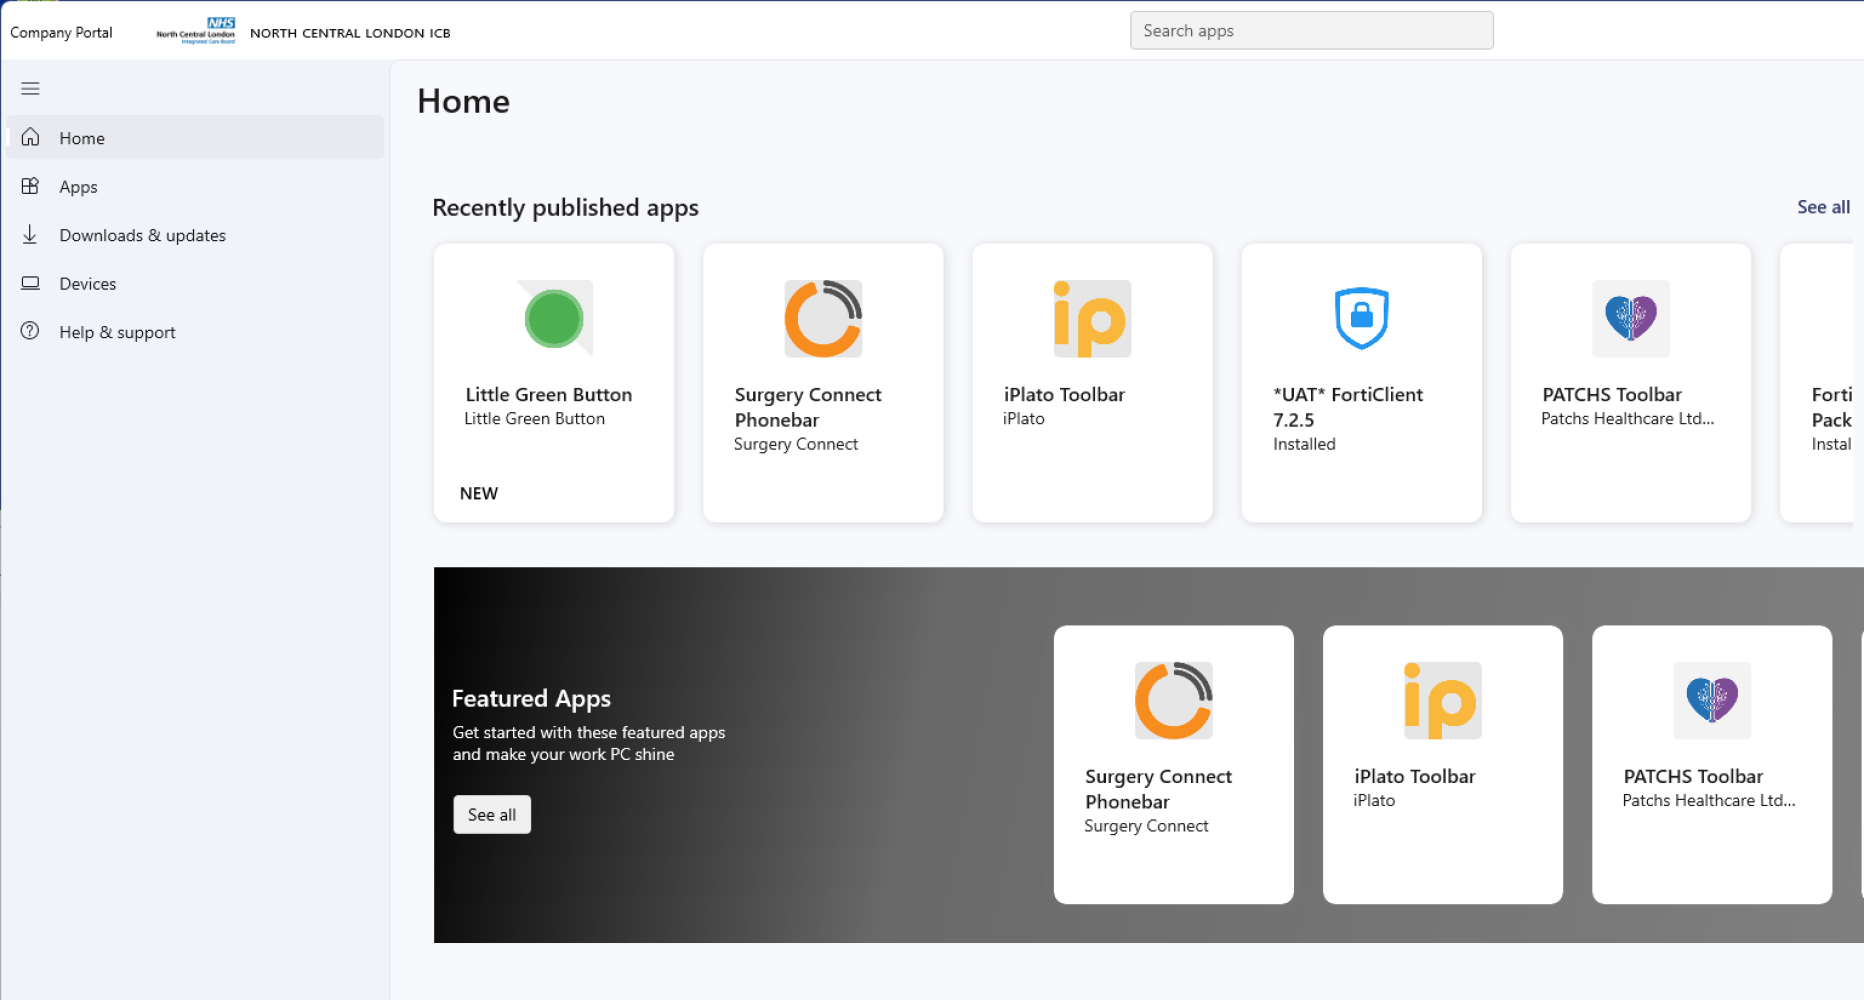Image resolution: width=1864 pixels, height=1000 pixels.
Task: Select the Devices laptop icon
Action: (31, 283)
